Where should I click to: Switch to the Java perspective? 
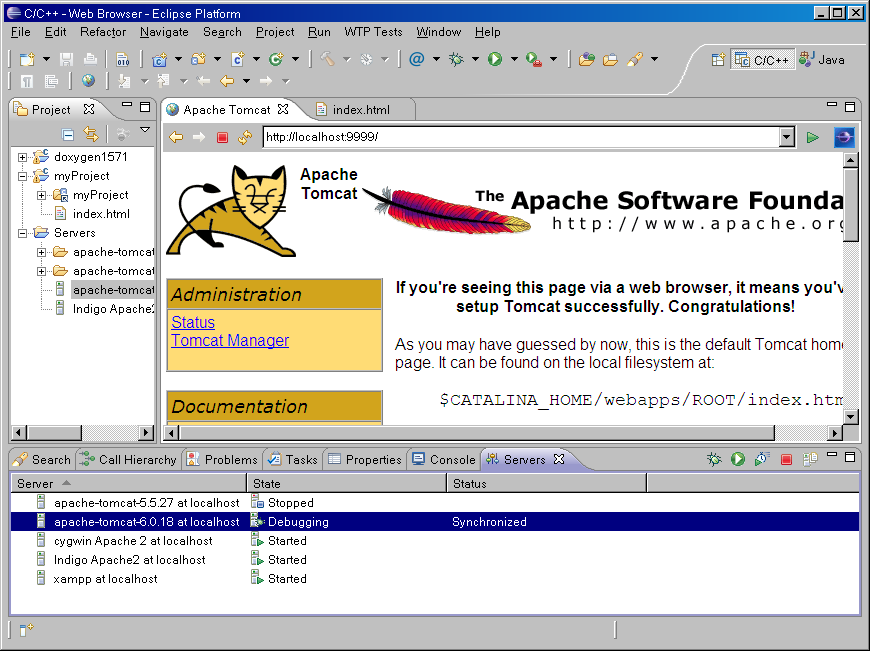pyautogui.click(x=822, y=60)
